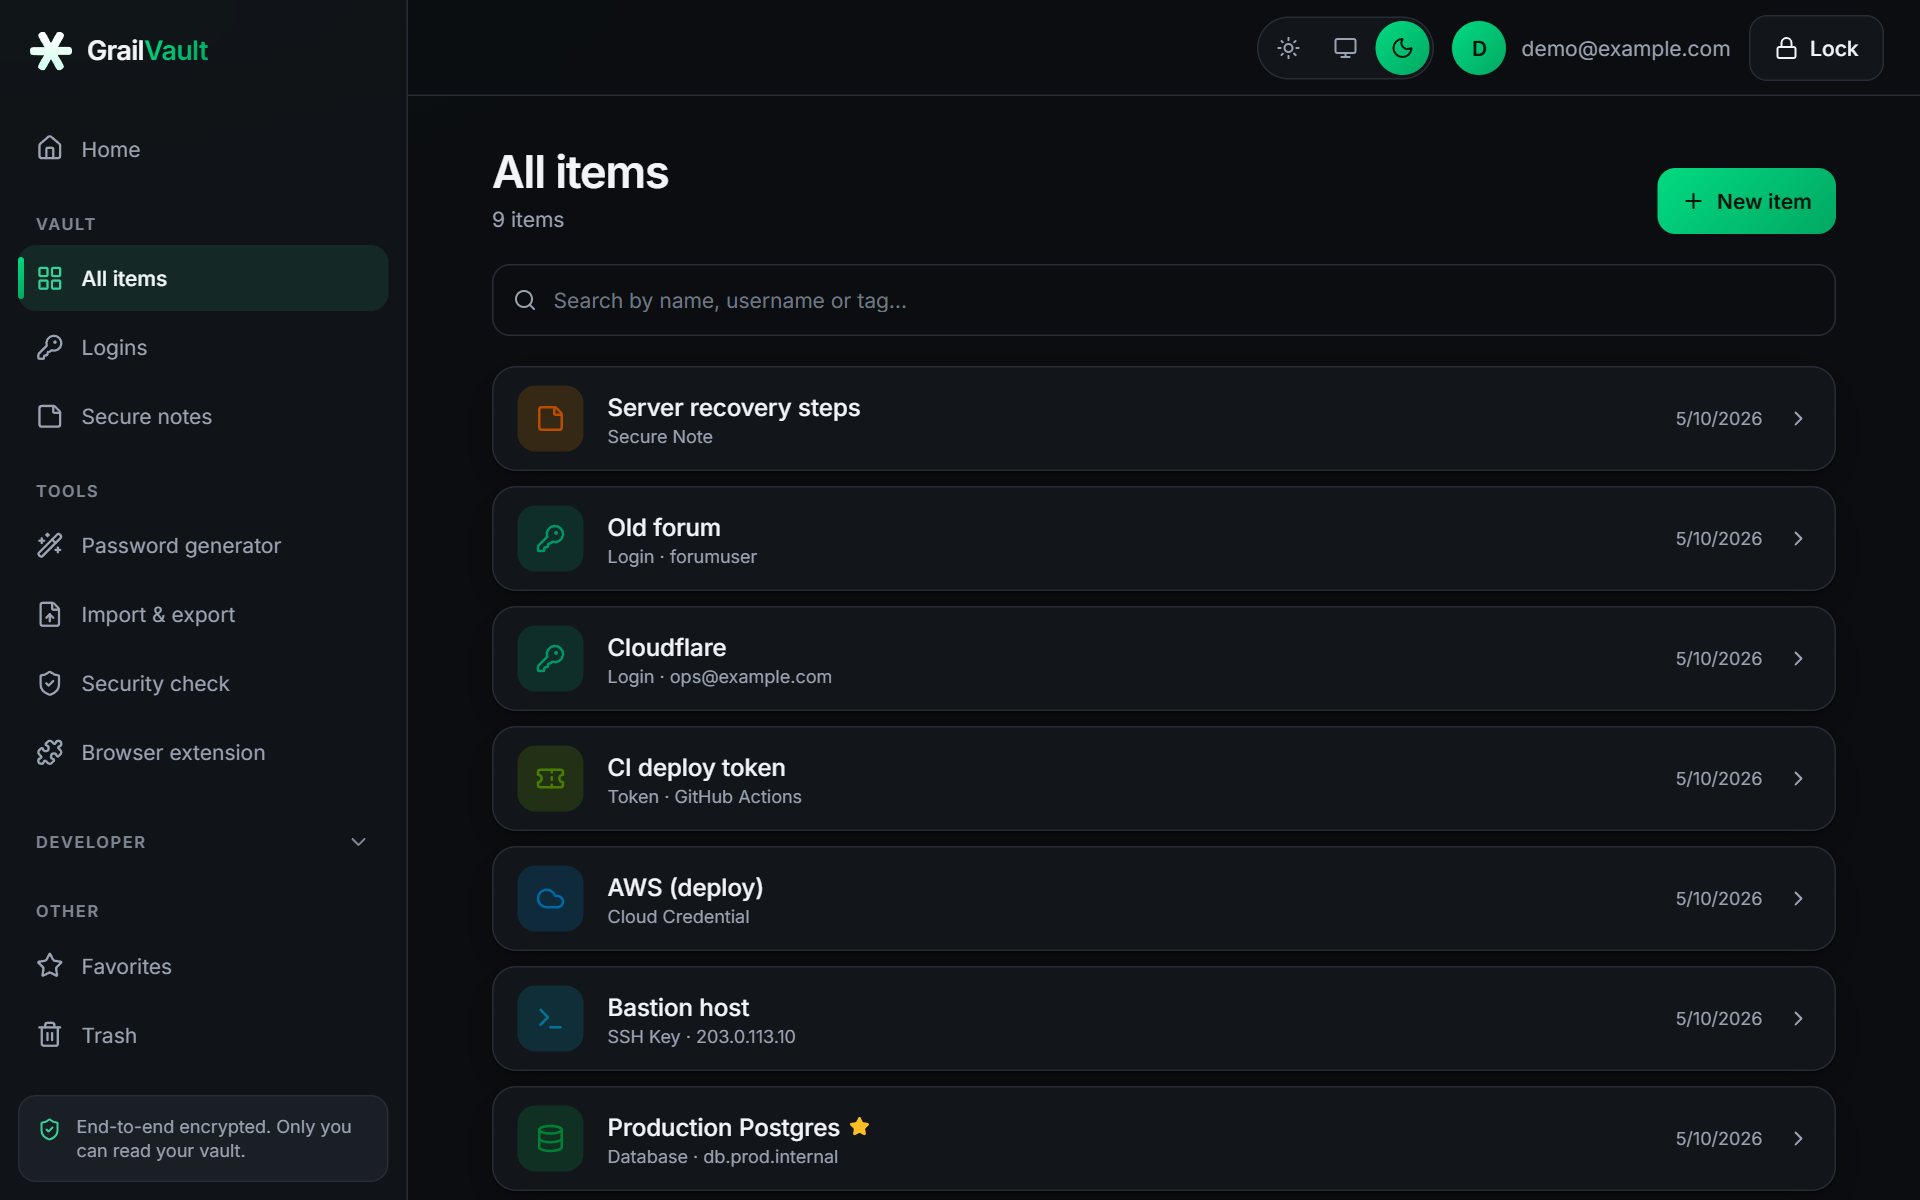
Task: Click the SSH Key 203.0.113.10 subtitle
Action: click(701, 1037)
